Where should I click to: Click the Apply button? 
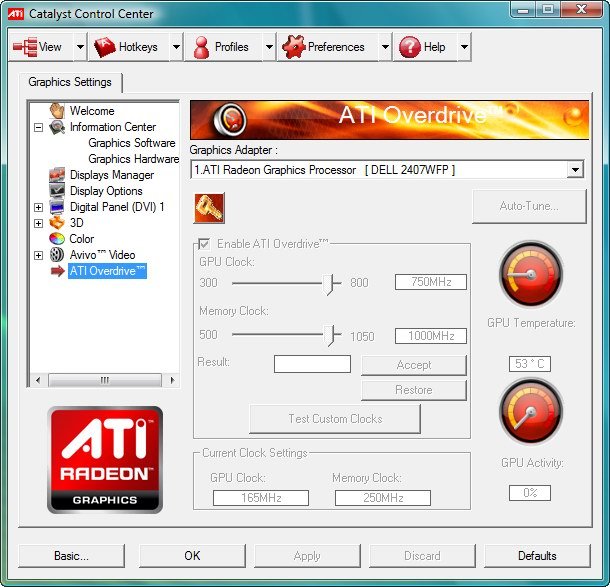coord(307,555)
